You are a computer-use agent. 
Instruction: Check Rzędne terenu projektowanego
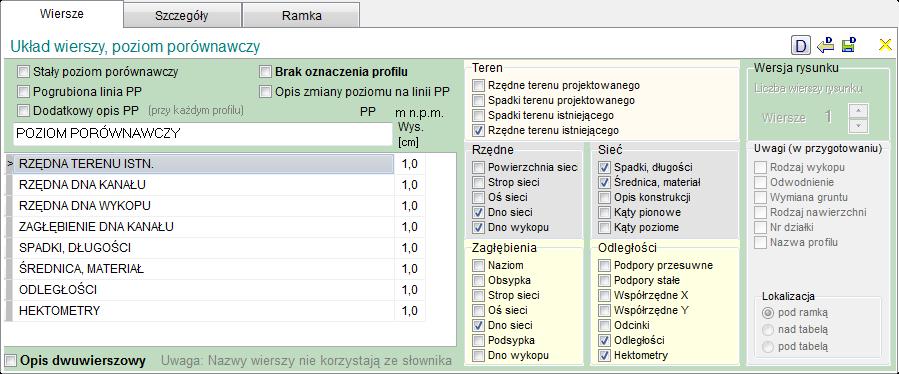(478, 85)
